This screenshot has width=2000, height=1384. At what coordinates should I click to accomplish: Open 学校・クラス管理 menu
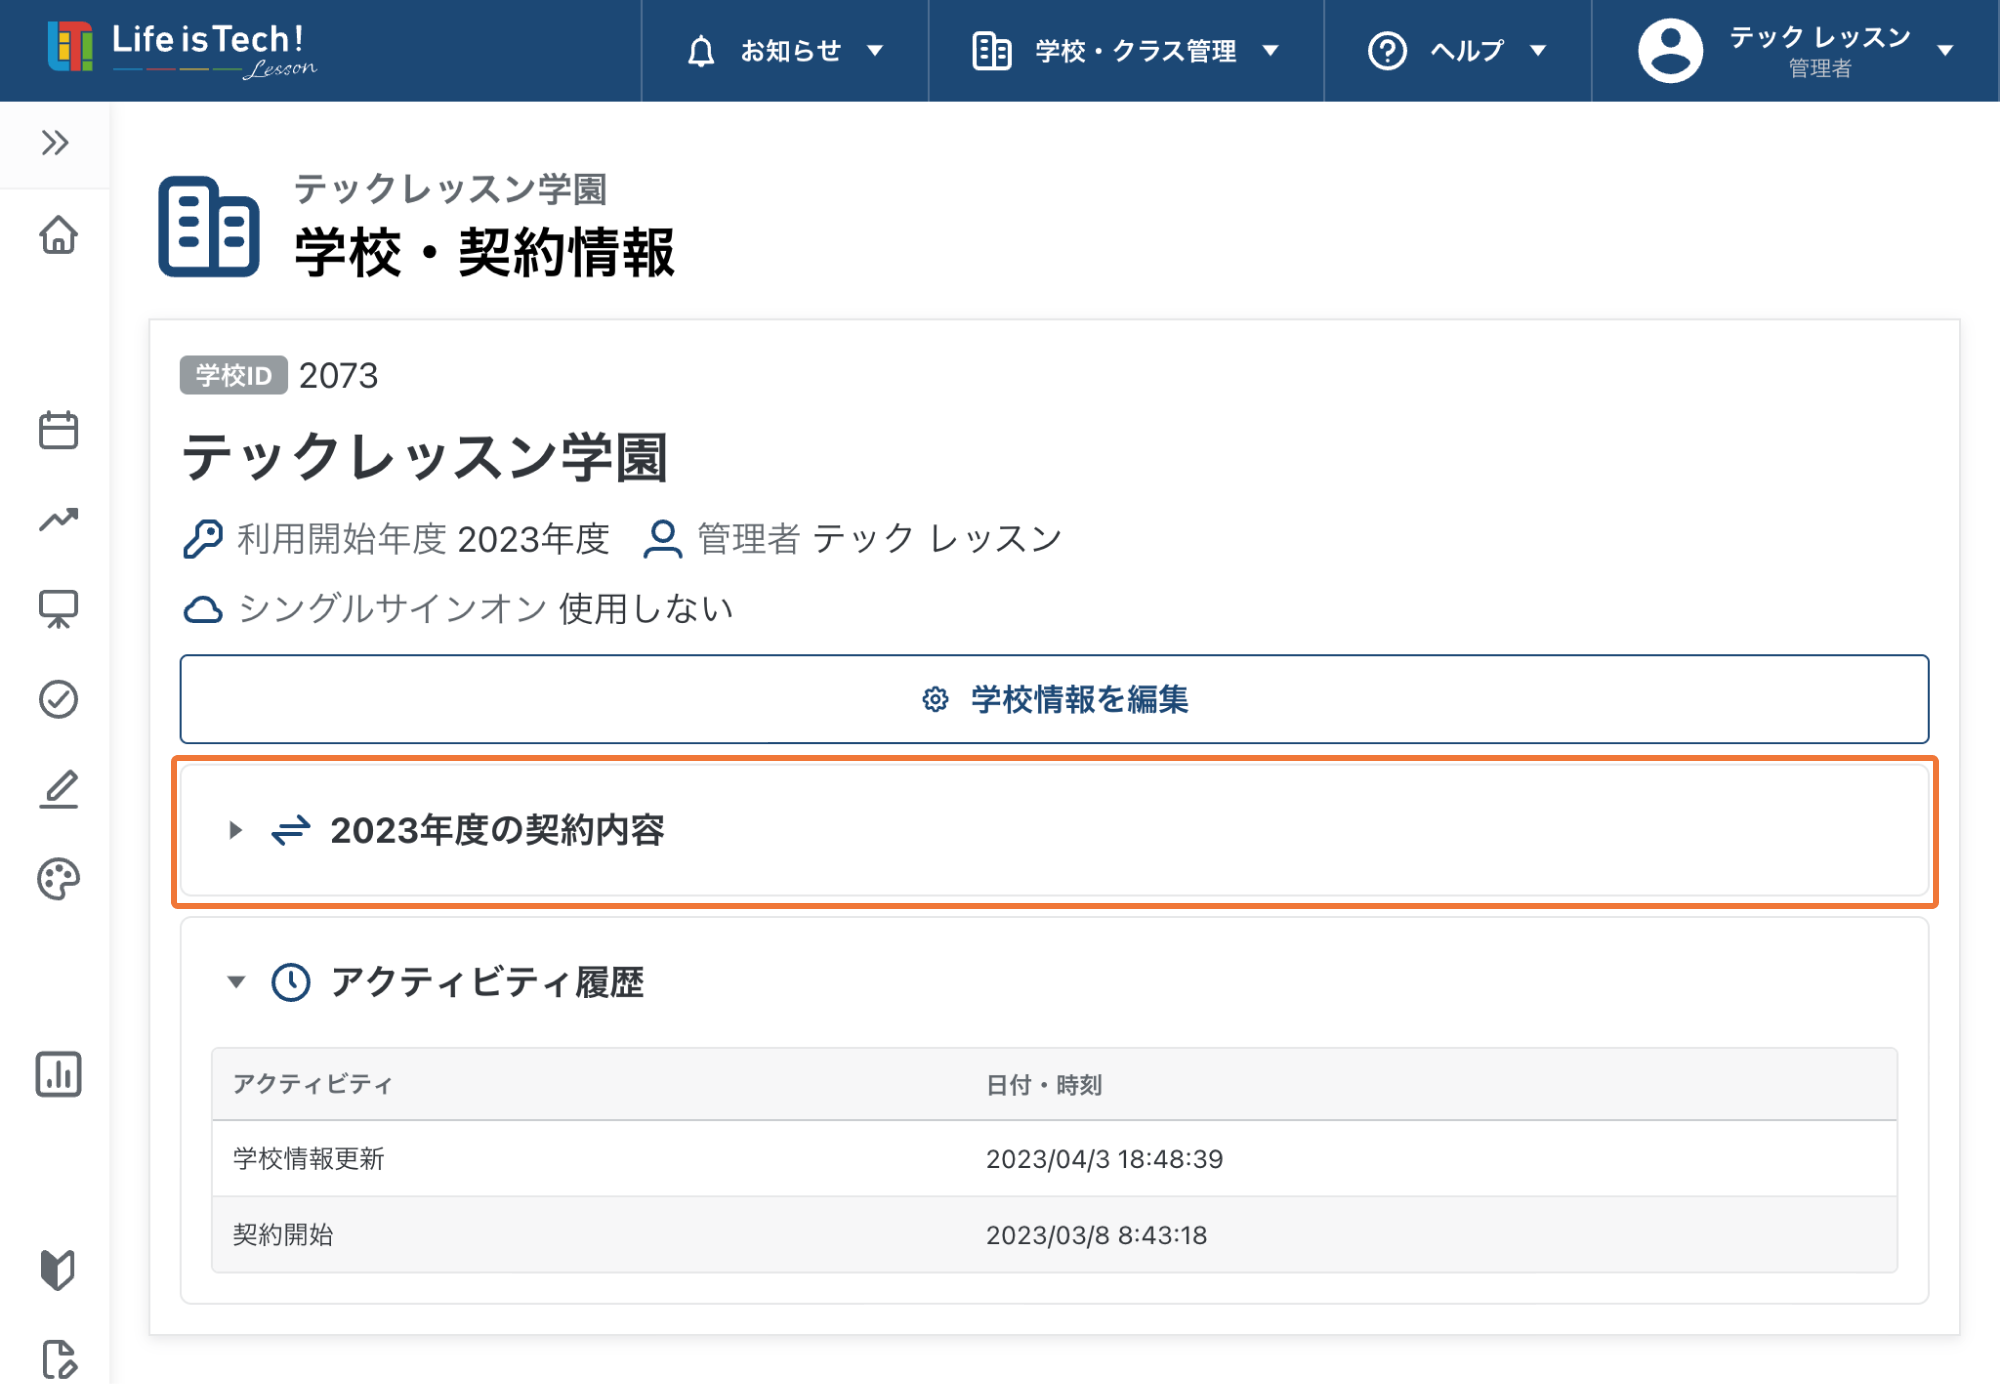click(1126, 51)
